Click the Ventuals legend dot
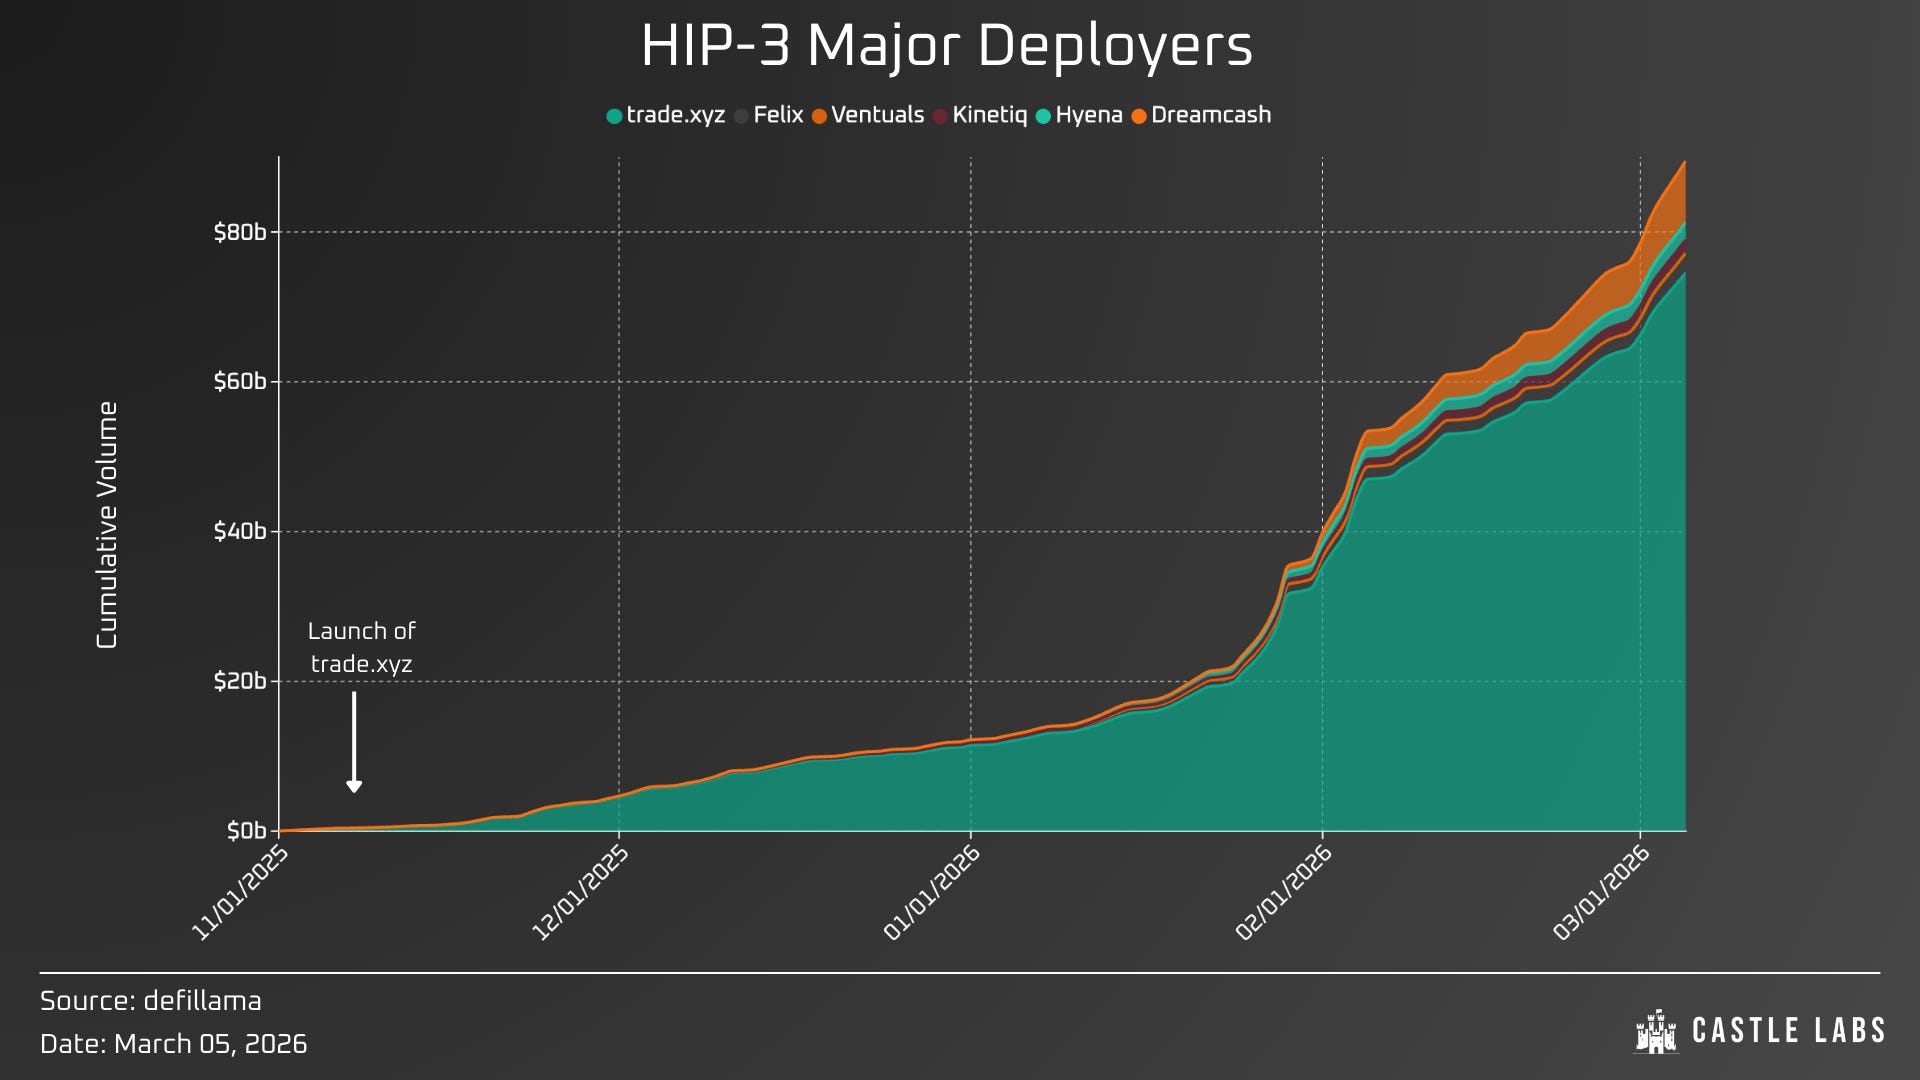The image size is (1920, 1080). [x=819, y=117]
